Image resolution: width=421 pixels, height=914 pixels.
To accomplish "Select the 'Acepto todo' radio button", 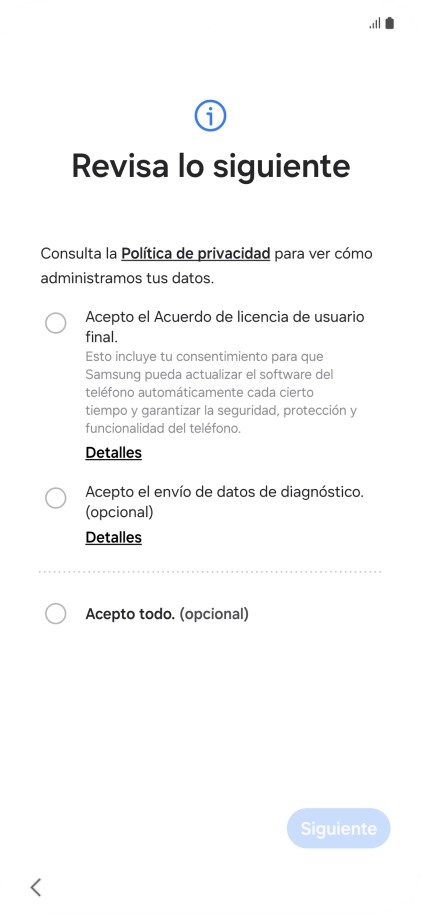I will [56, 613].
